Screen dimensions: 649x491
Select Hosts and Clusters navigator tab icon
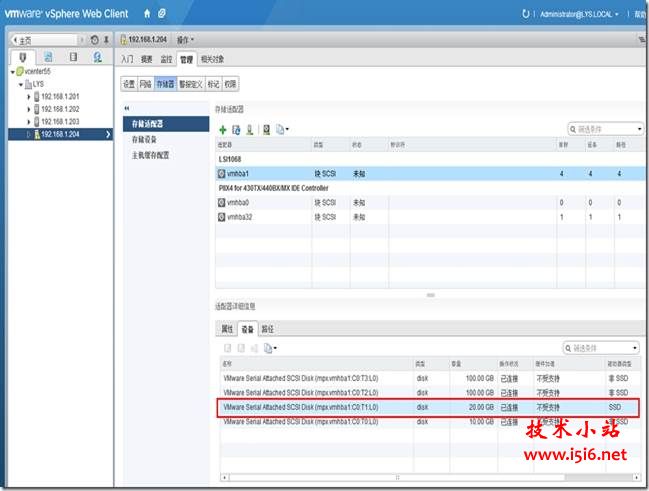(23, 57)
